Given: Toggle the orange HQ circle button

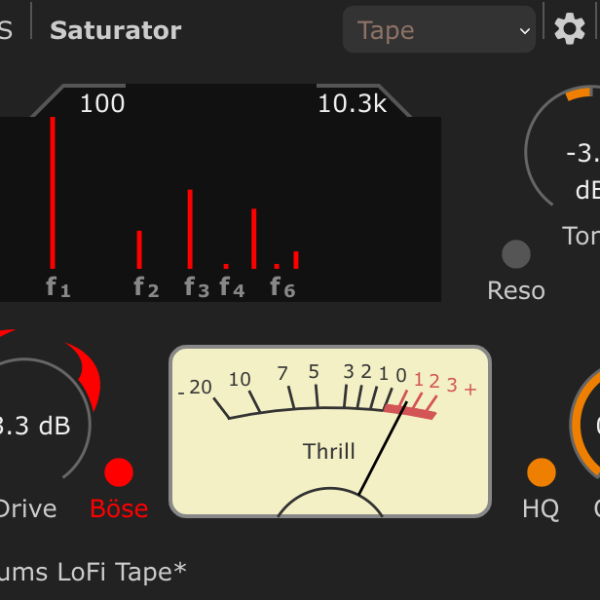Looking at the screenshot, I should pos(541,472).
